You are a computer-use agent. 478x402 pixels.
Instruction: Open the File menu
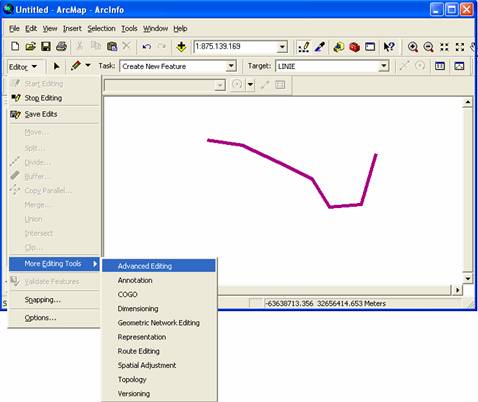point(14,29)
